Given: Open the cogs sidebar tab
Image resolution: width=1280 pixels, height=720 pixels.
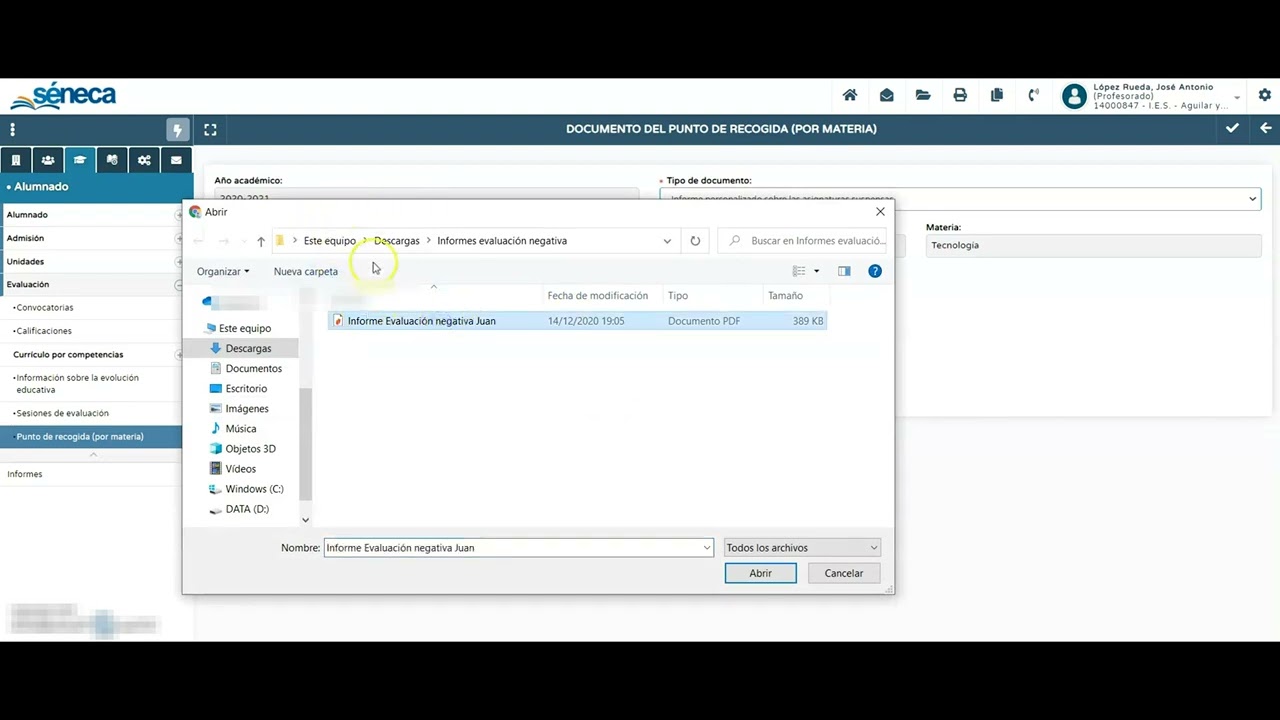Looking at the screenshot, I should pos(144,160).
